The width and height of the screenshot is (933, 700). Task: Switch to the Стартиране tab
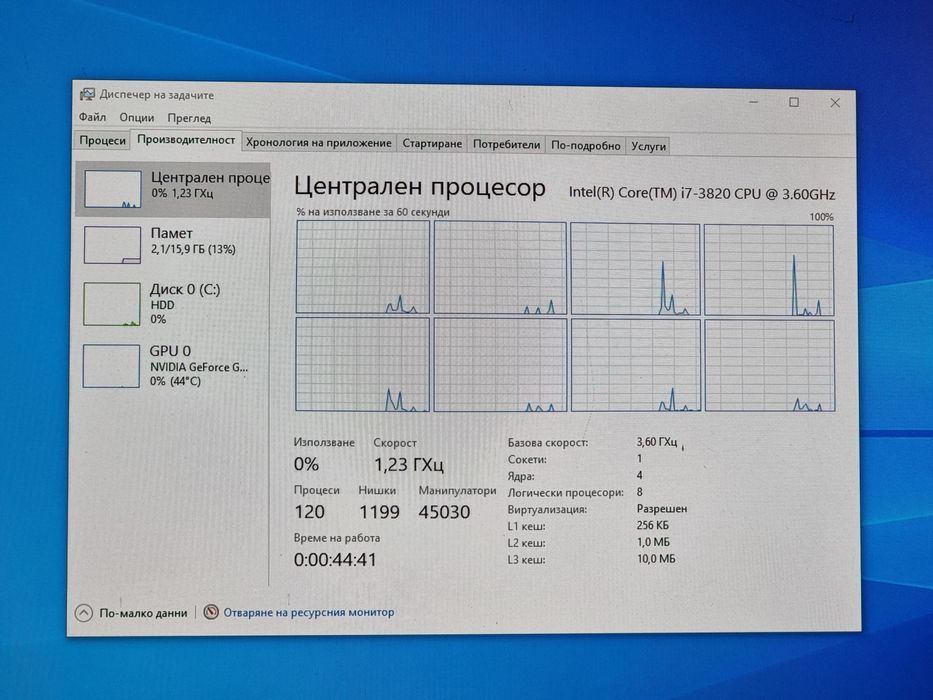[432, 144]
